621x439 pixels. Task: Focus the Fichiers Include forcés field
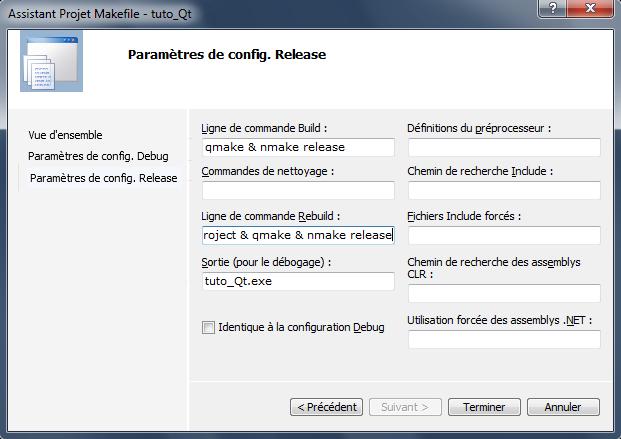click(503, 235)
